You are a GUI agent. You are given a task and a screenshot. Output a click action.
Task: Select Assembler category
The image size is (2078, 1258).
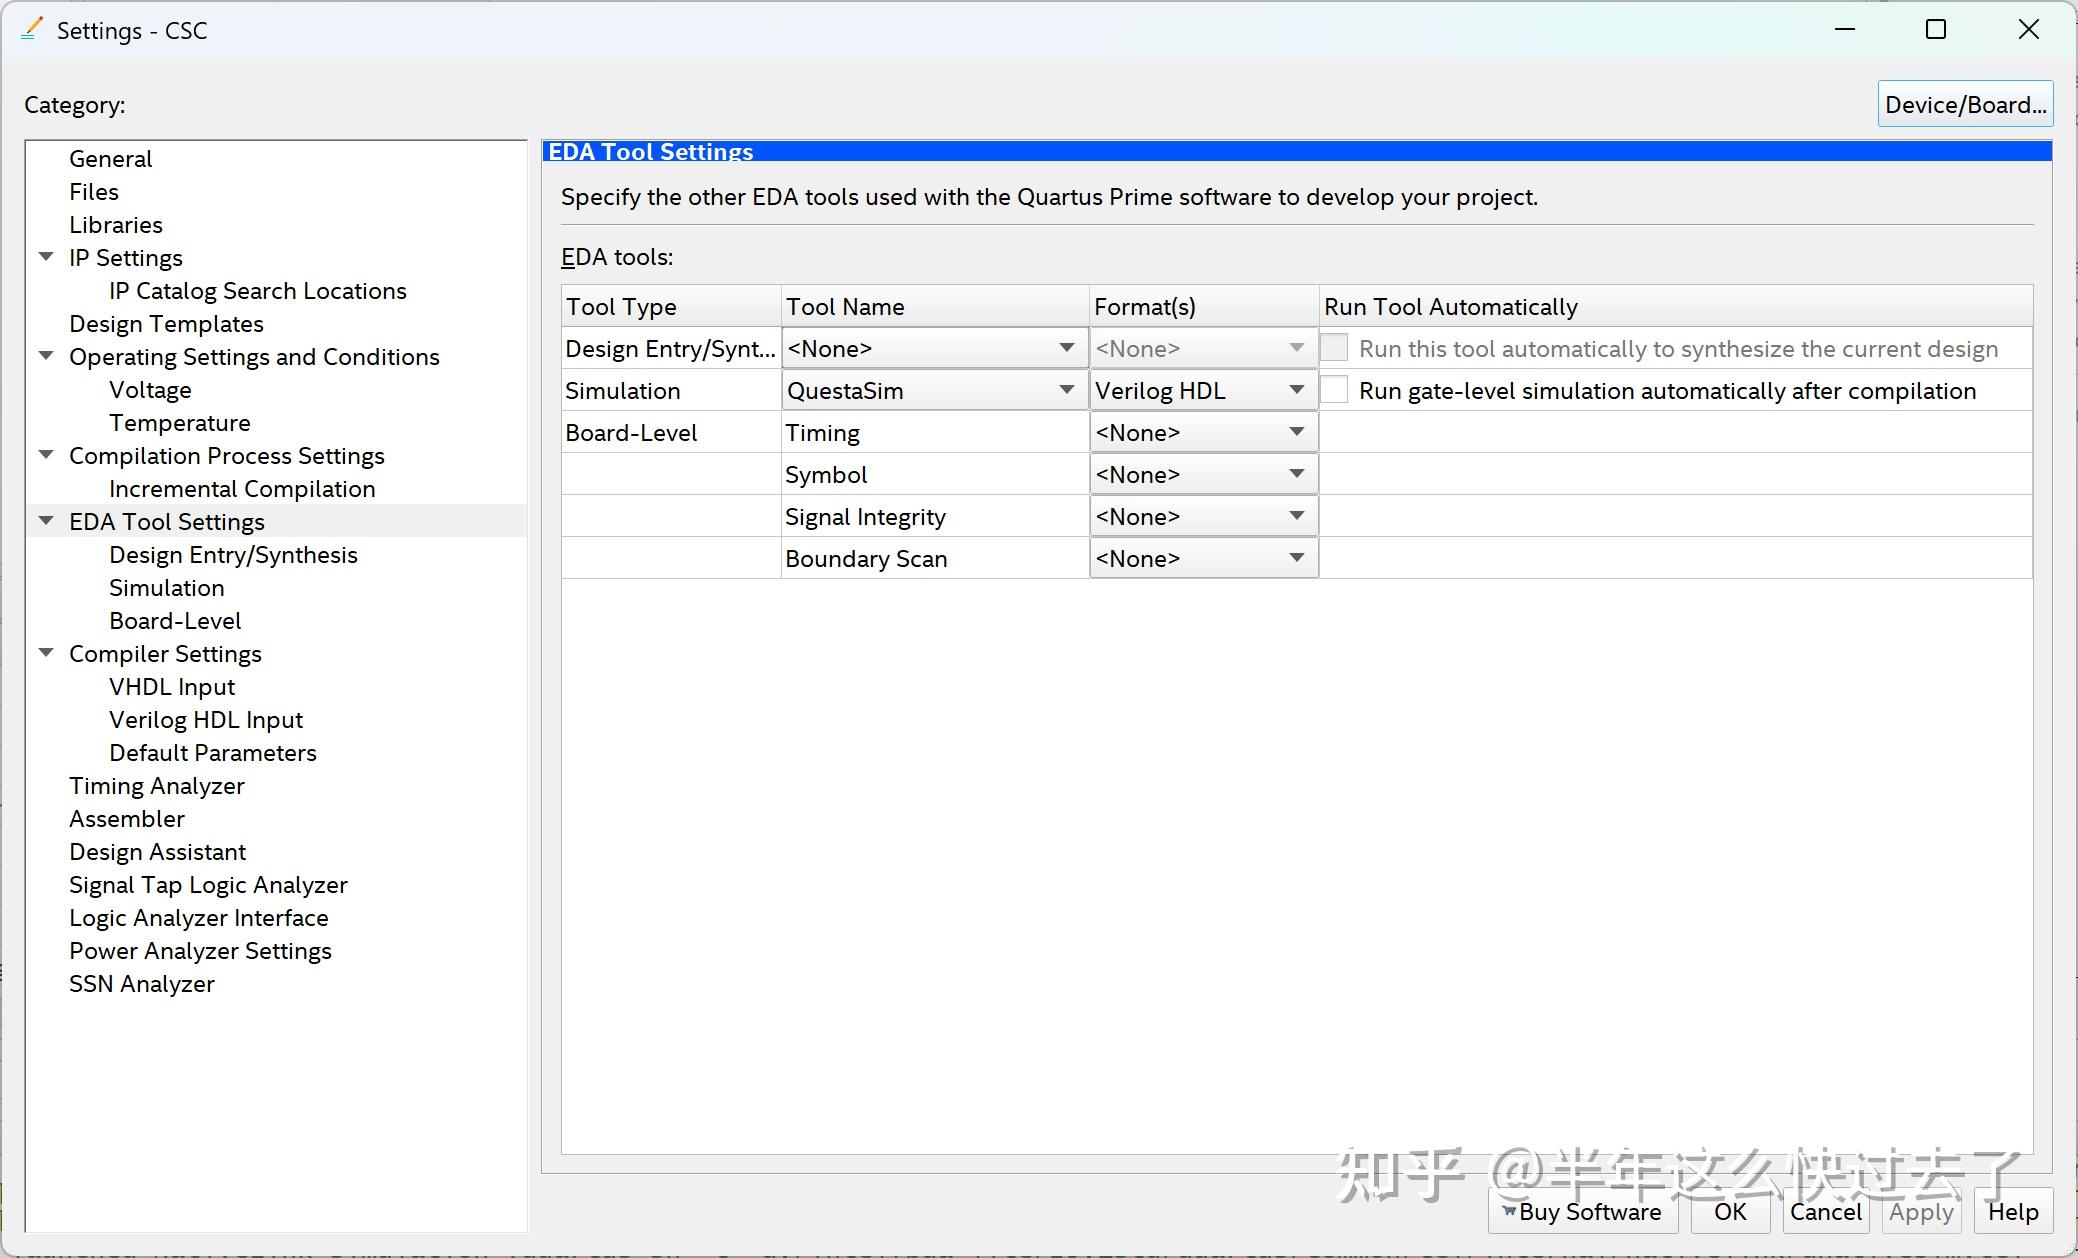(x=127, y=818)
